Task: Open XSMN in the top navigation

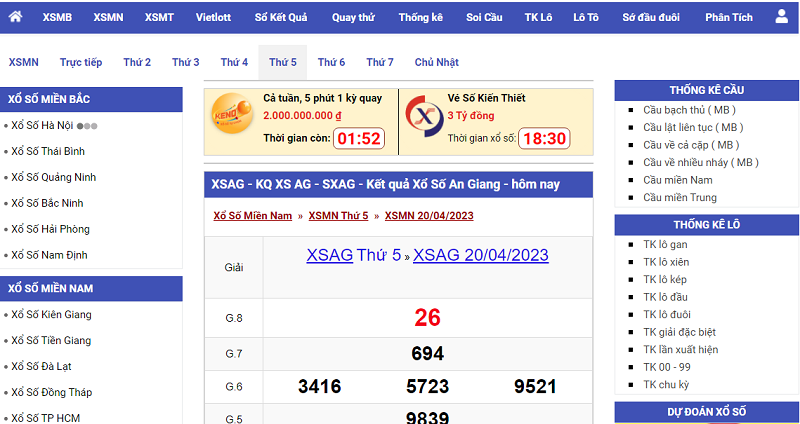Action: pos(108,17)
